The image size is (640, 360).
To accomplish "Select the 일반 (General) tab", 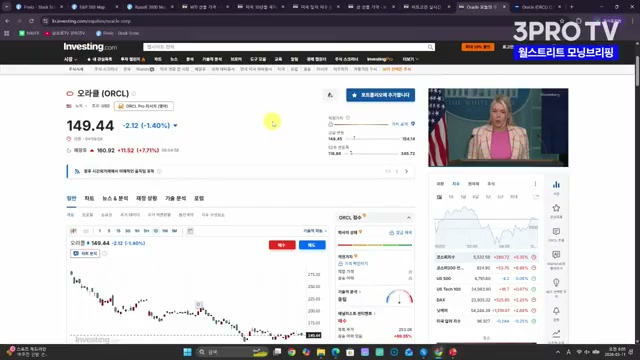I will point(71,198).
